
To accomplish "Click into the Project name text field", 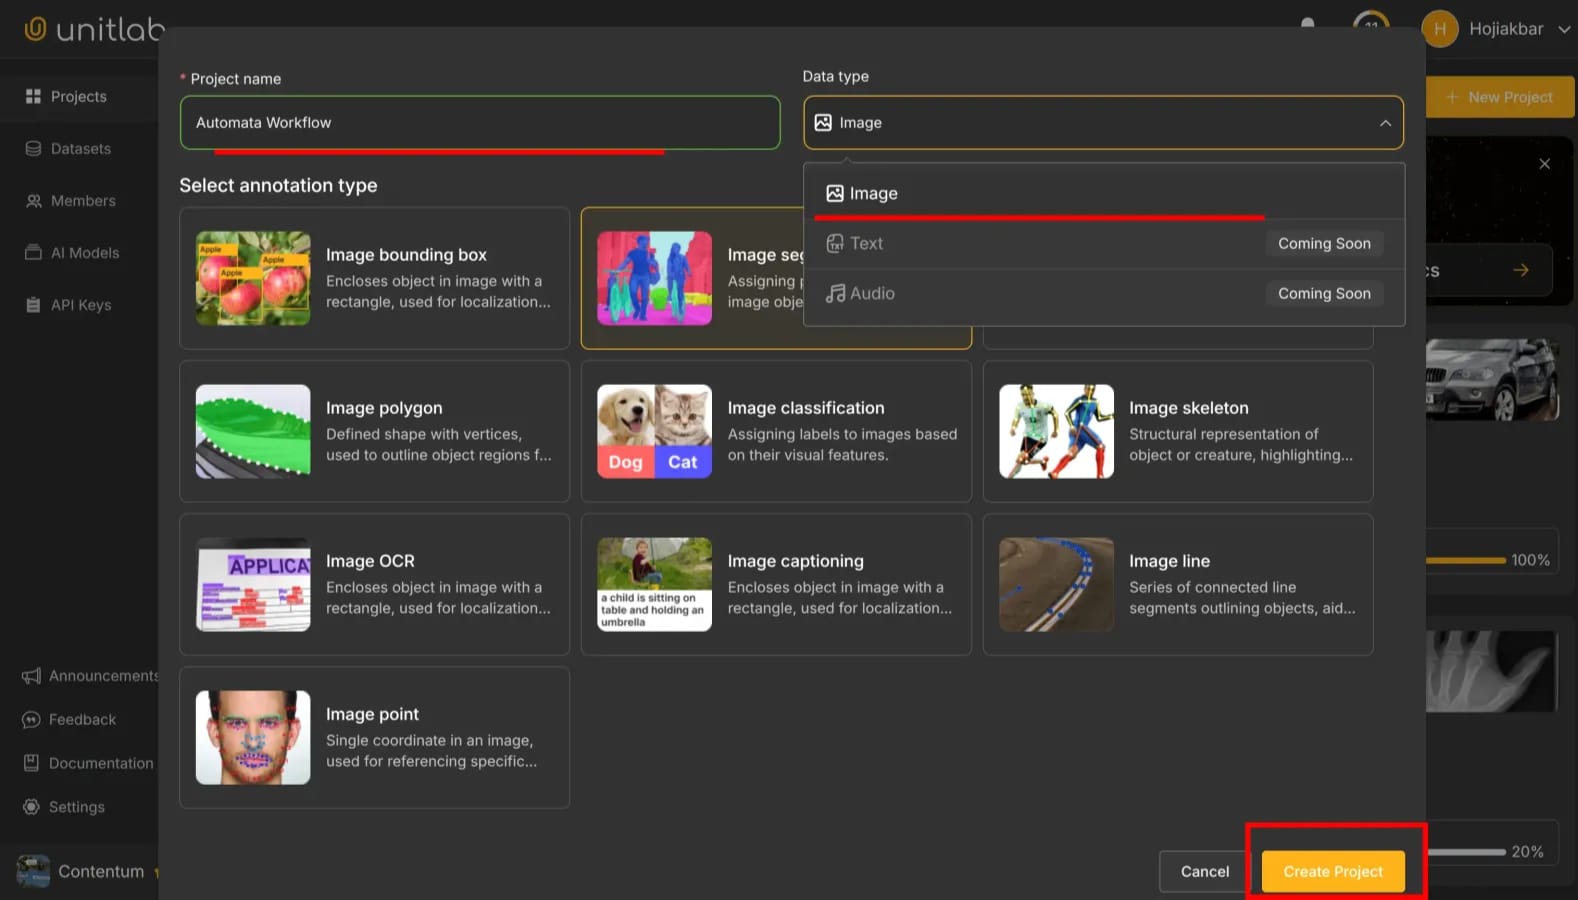I will pyautogui.click(x=479, y=122).
